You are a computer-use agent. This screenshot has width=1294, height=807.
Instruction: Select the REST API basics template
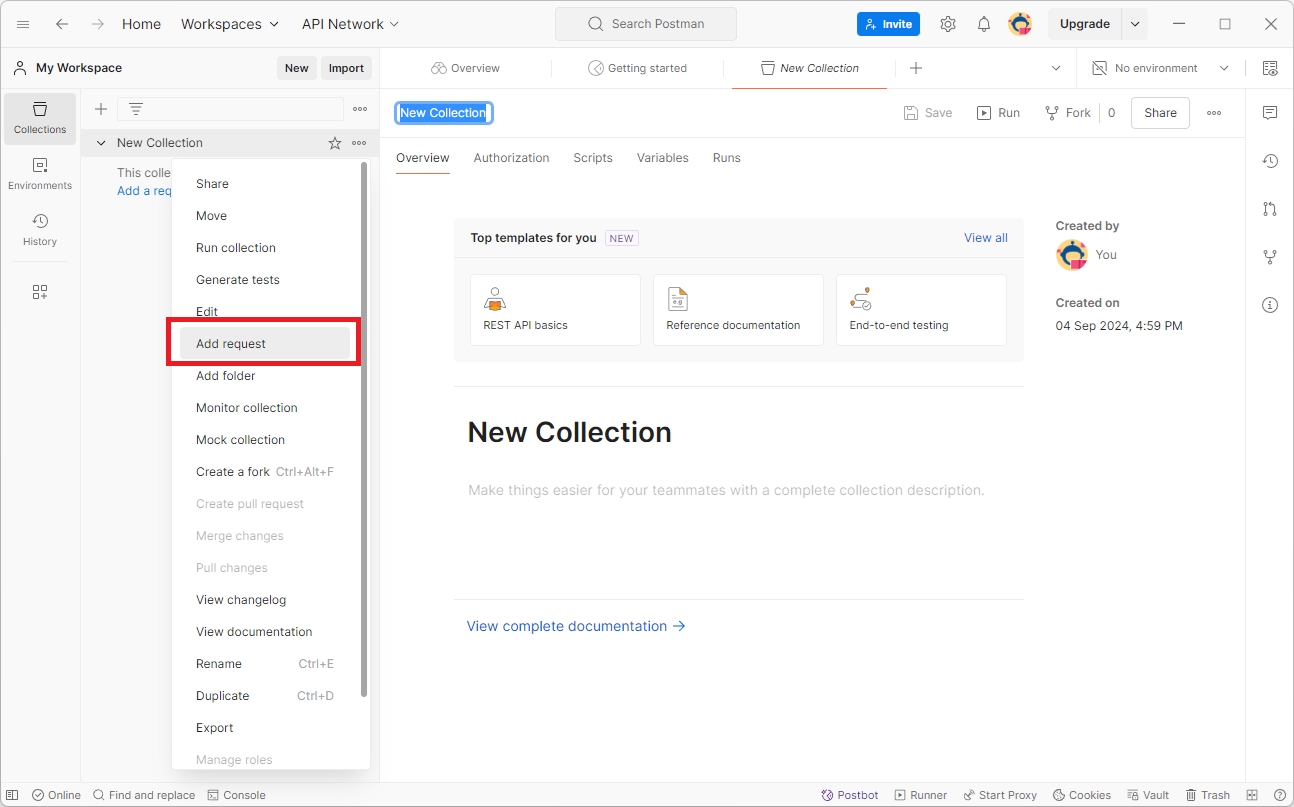(555, 310)
